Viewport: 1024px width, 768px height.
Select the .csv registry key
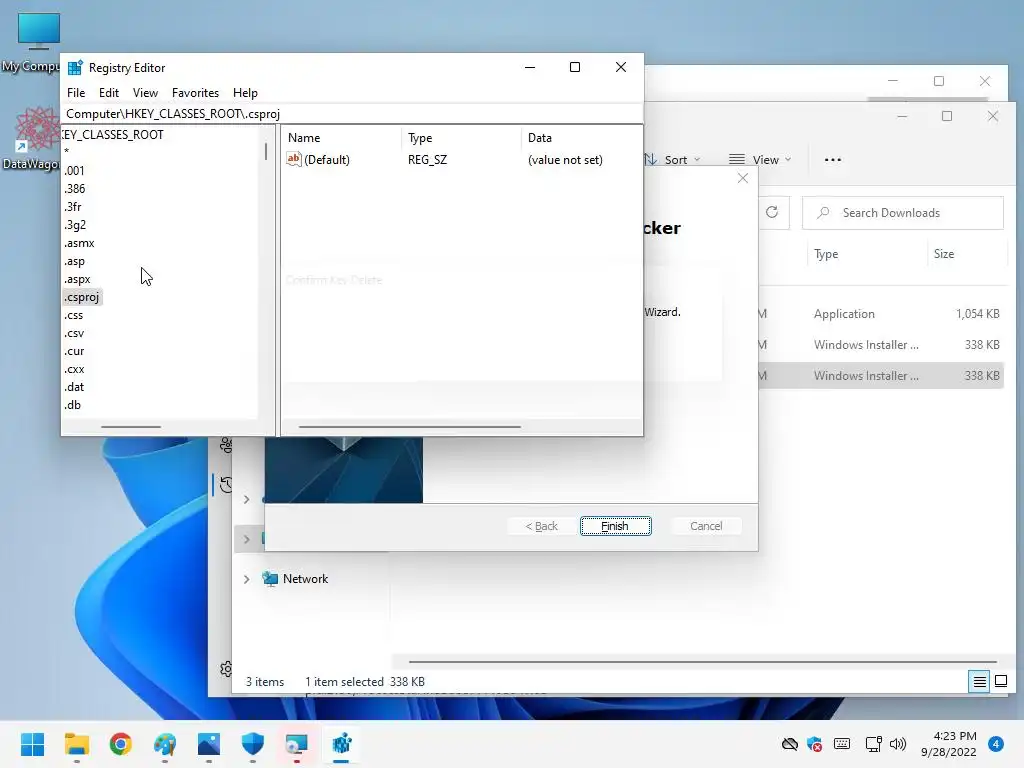click(x=74, y=333)
